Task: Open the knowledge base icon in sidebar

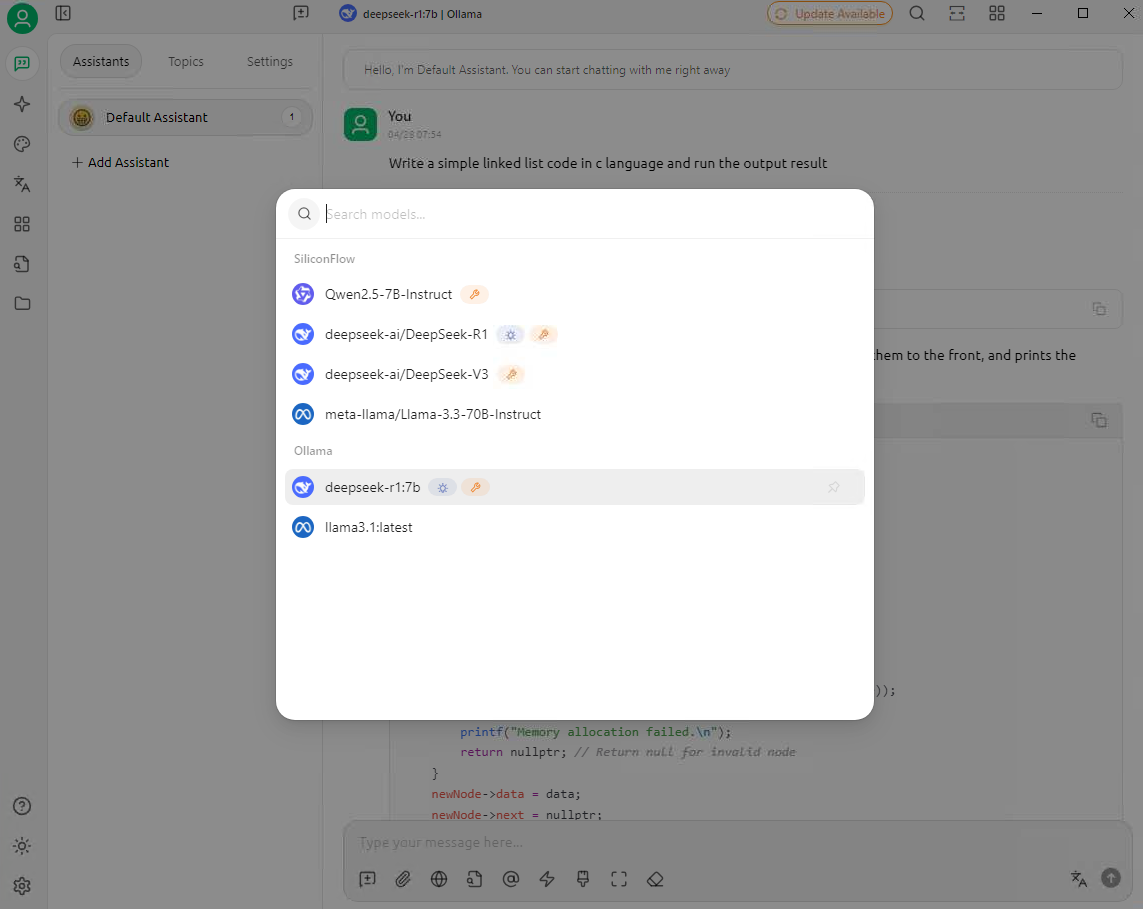Action: tap(22, 264)
